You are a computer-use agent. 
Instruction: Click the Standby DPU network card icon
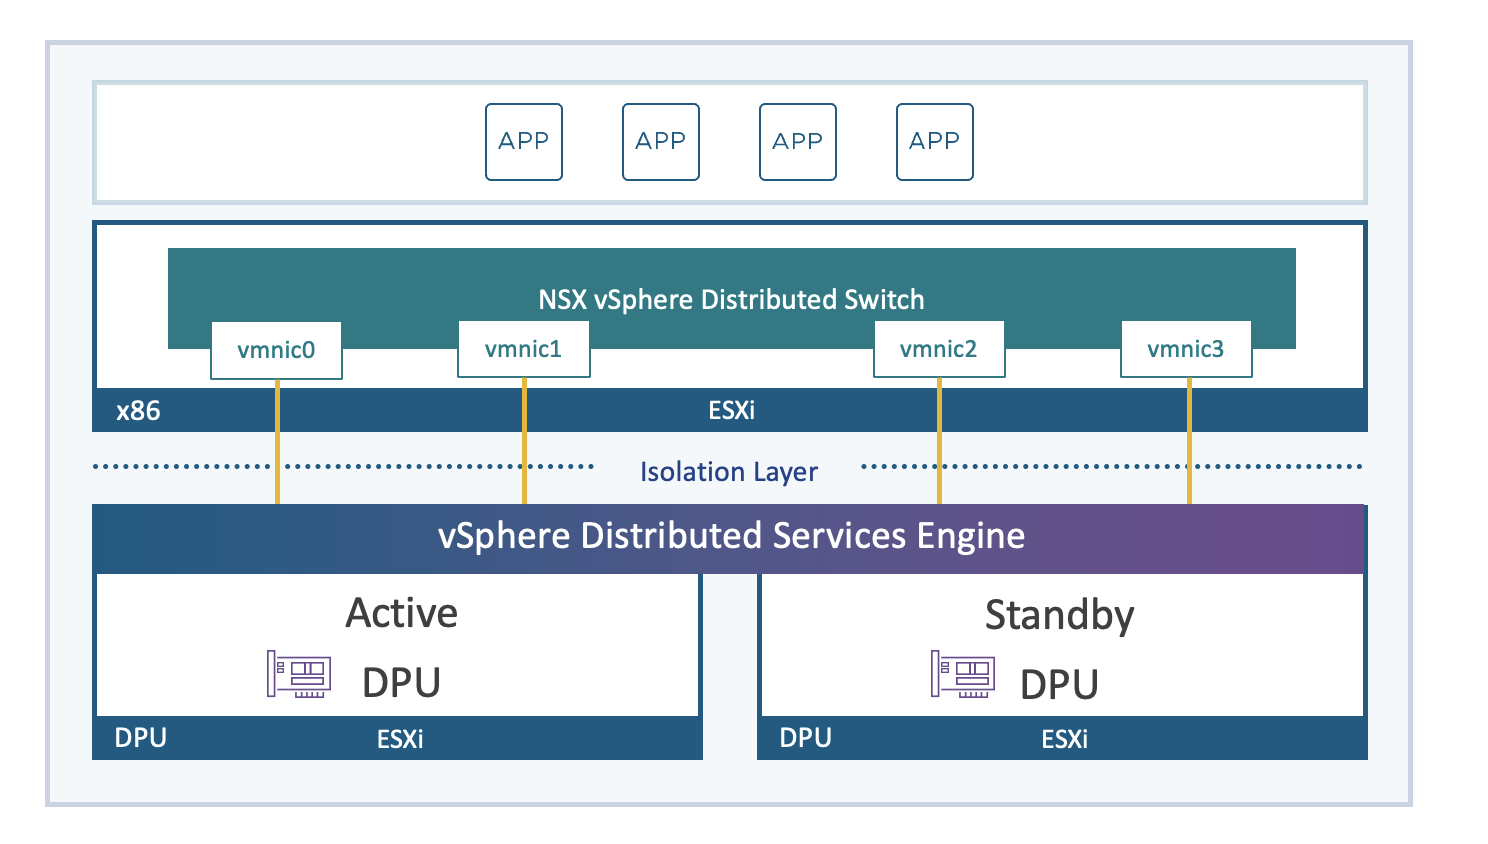962,674
